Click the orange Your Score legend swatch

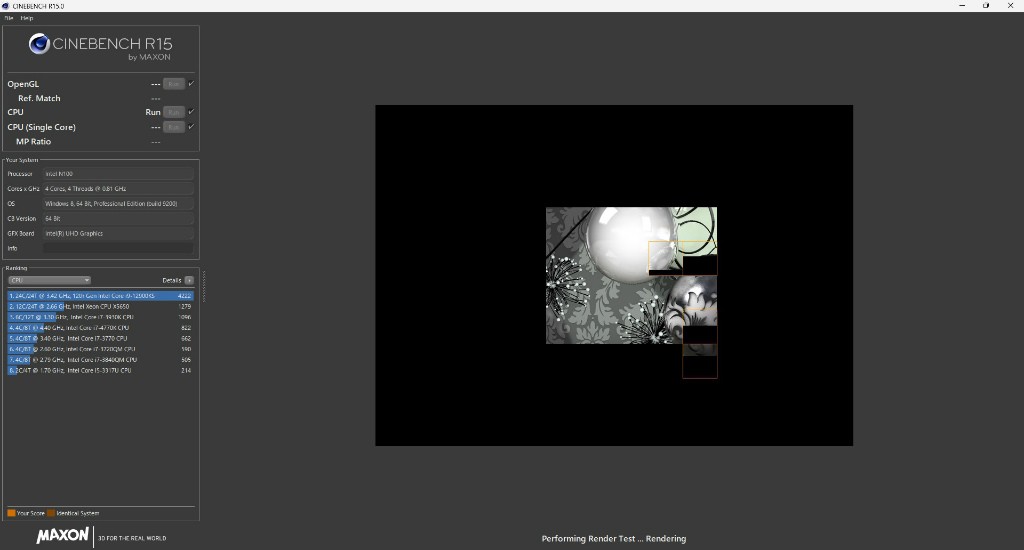tap(11, 513)
